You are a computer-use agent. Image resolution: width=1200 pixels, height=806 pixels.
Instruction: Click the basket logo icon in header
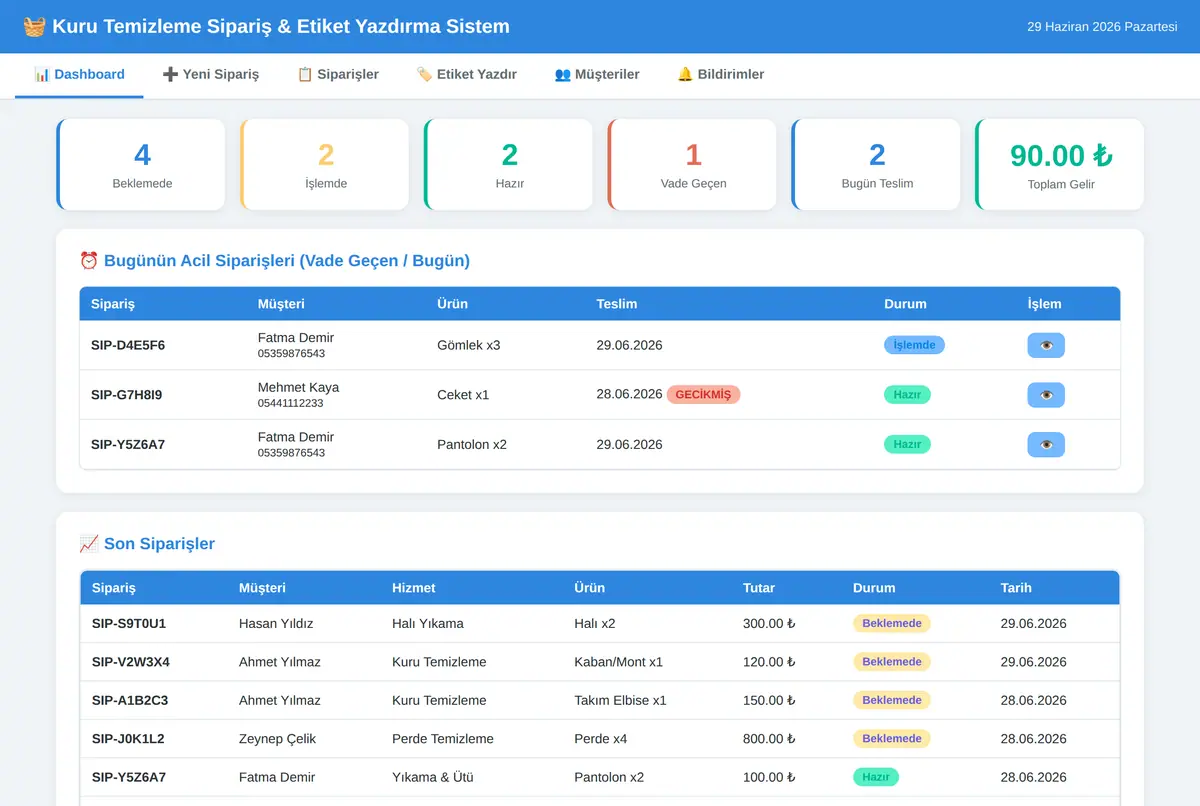point(34,27)
